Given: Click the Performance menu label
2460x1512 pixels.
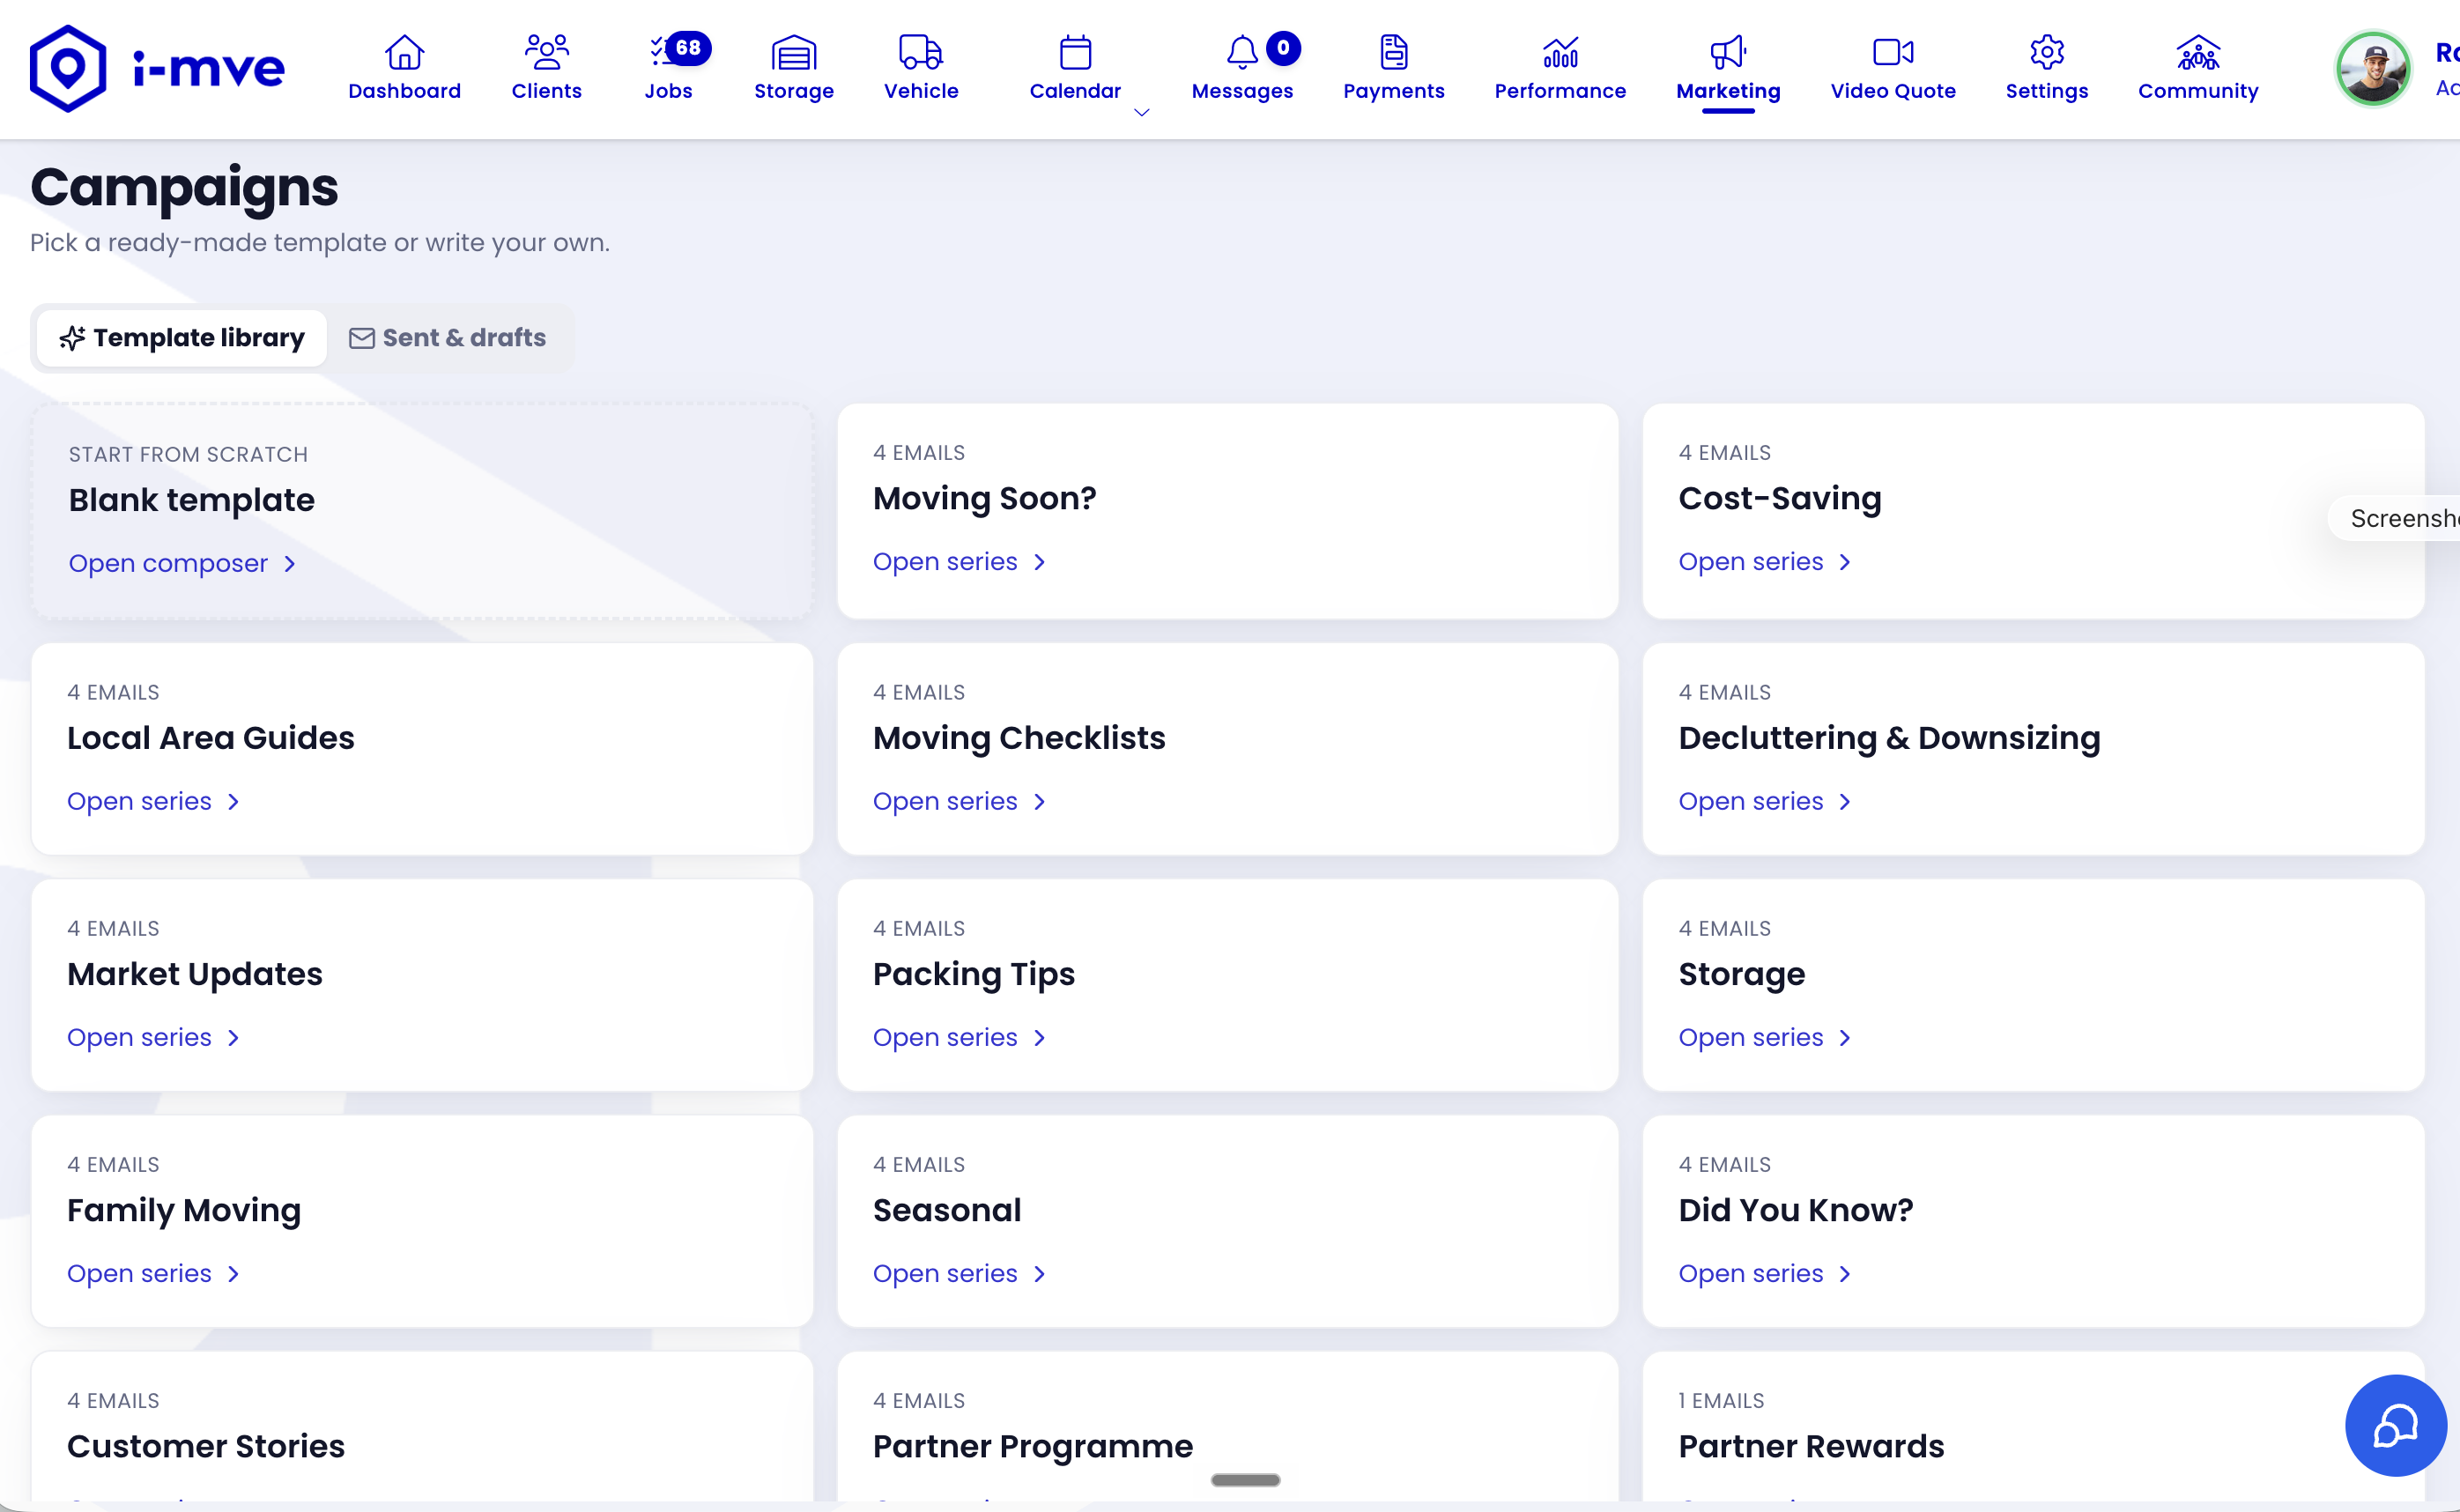Looking at the screenshot, I should [1560, 91].
